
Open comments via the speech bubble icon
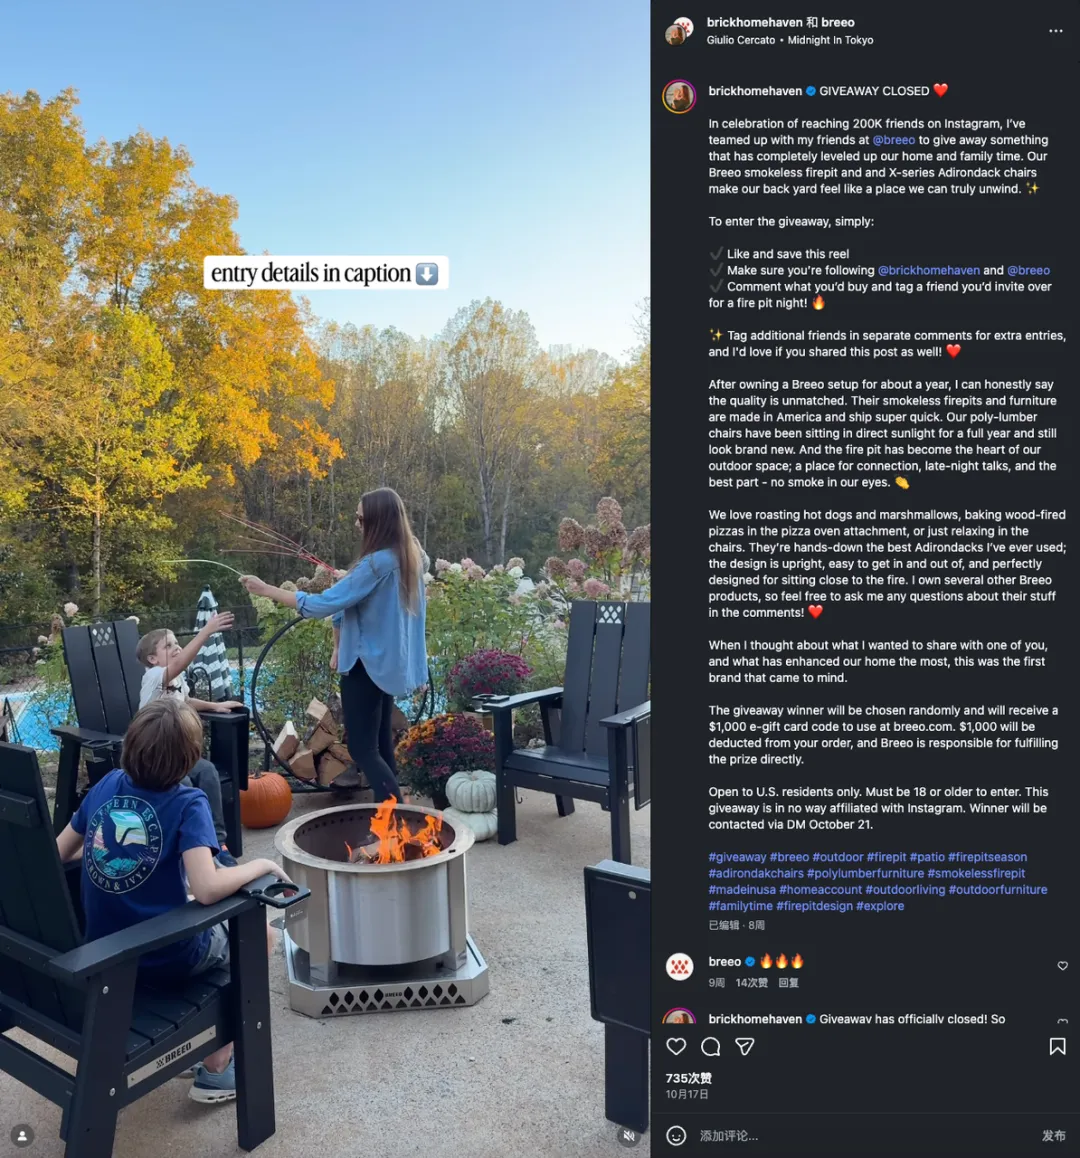pyautogui.click(x=711, y=1046)
